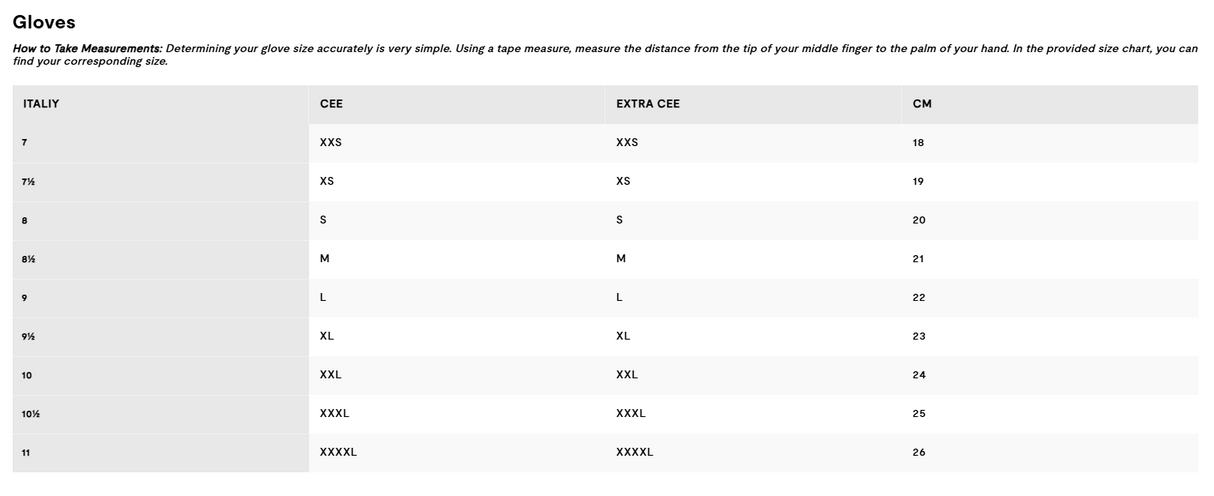
Task: Select the CM column header
Action: [x=922, y=104]
